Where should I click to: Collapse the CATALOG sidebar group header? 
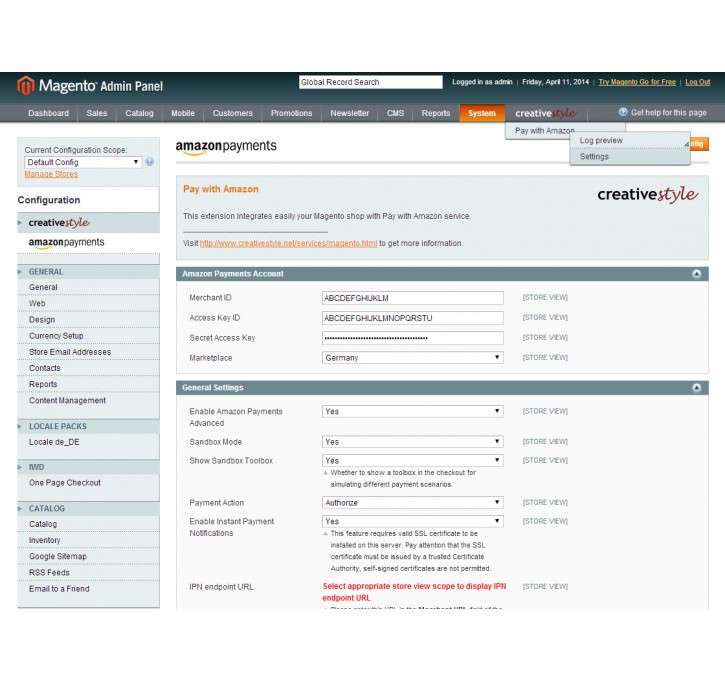pos(88,508)
